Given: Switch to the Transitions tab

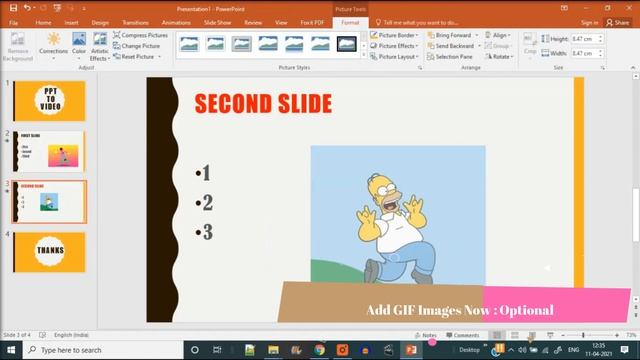Looking at the screenshot, I should 136,22.
